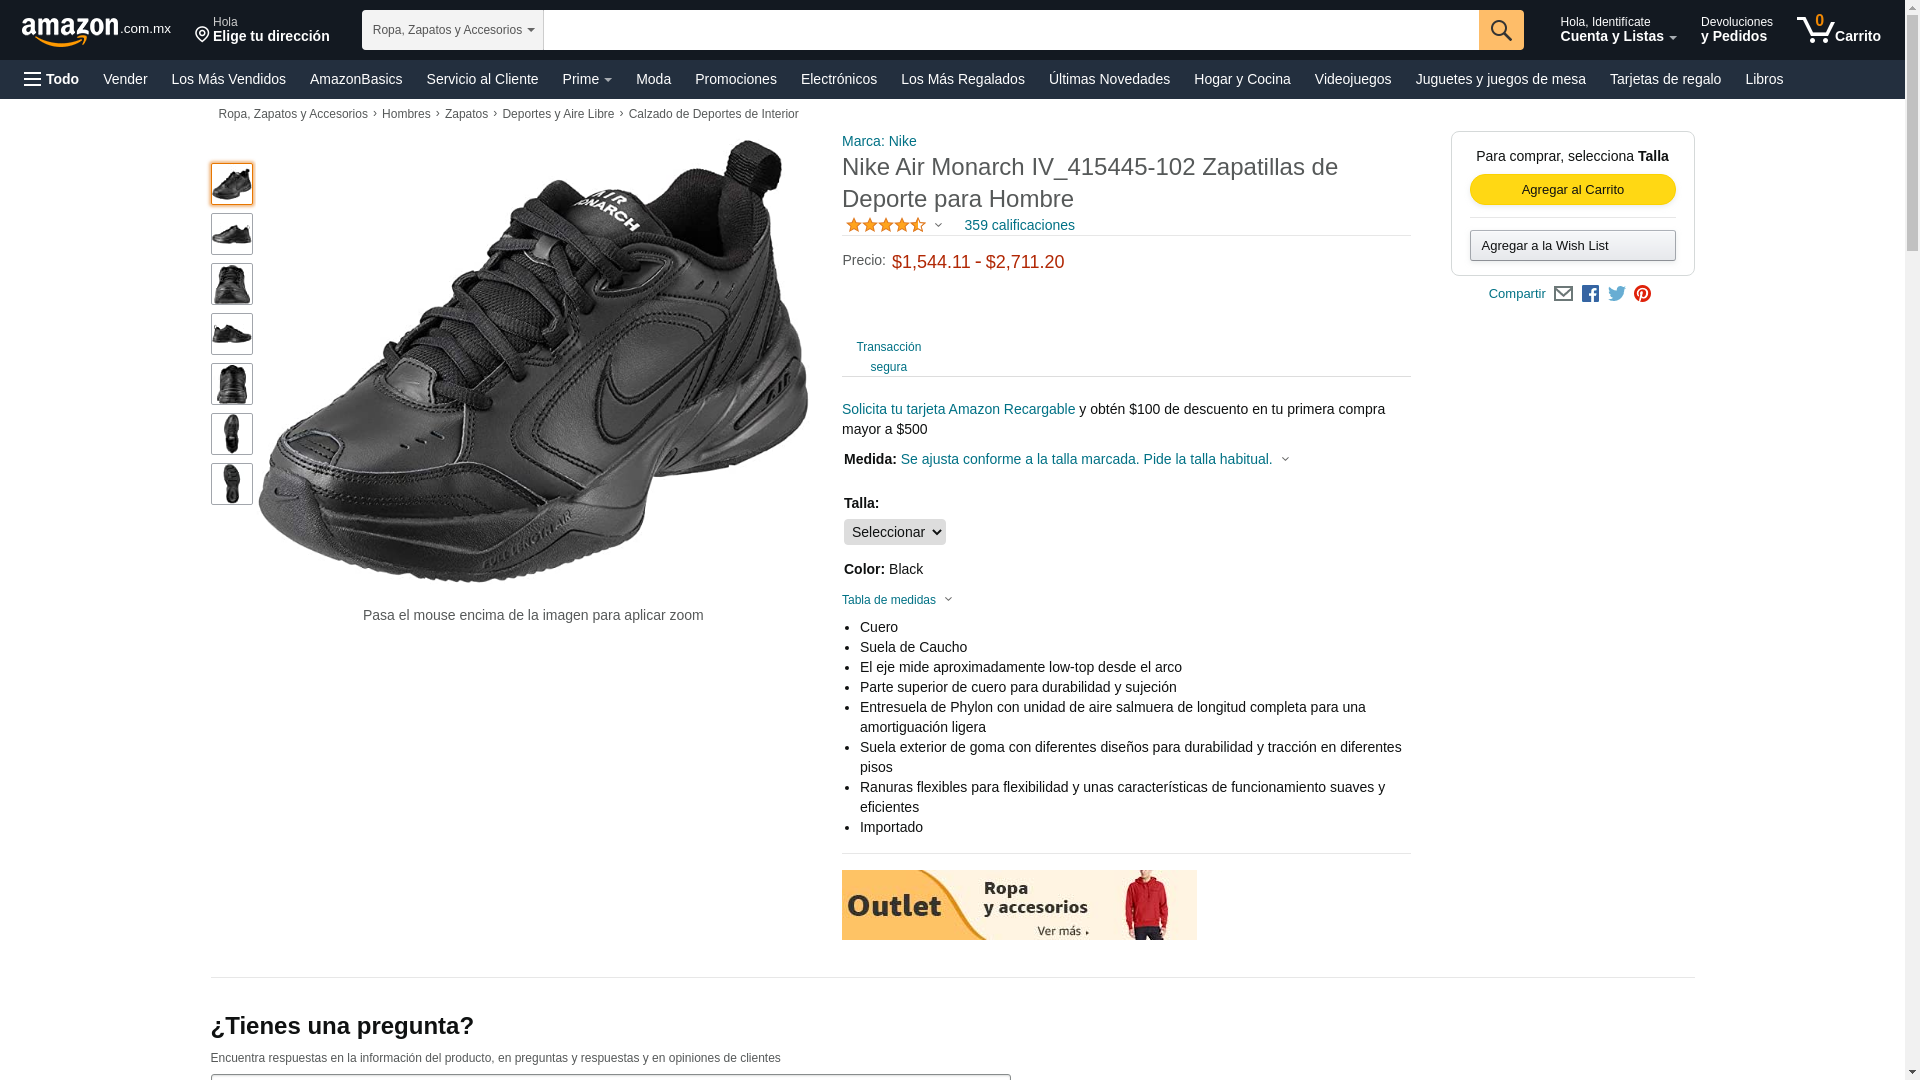The width and height of the screenshot is (1920, 1080).
Task: Expand the star rating breakdown arrow
Action: coord(938,225)
